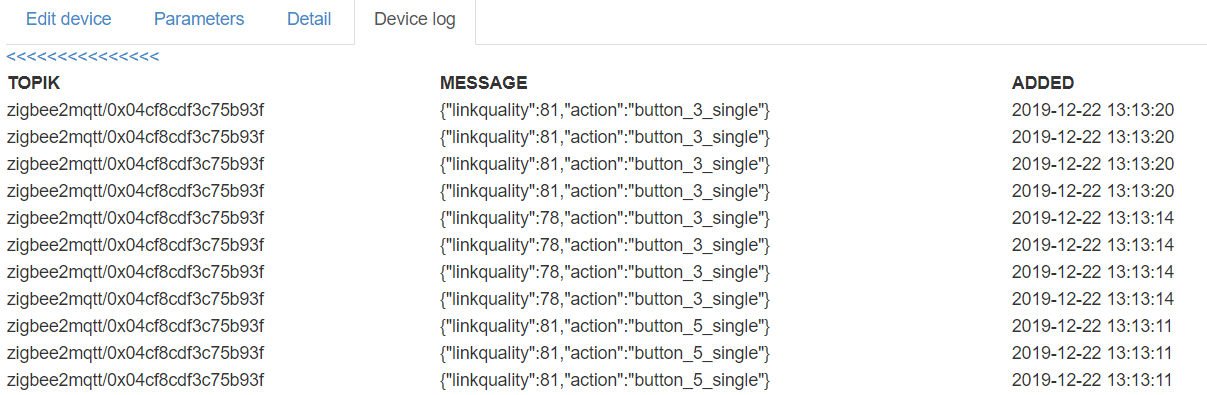Image resolution: width=1207 pixels, height=395 pixels.
Task: Click the TOPIK column header
Action: pyautogui.click(x=34, y=83)
